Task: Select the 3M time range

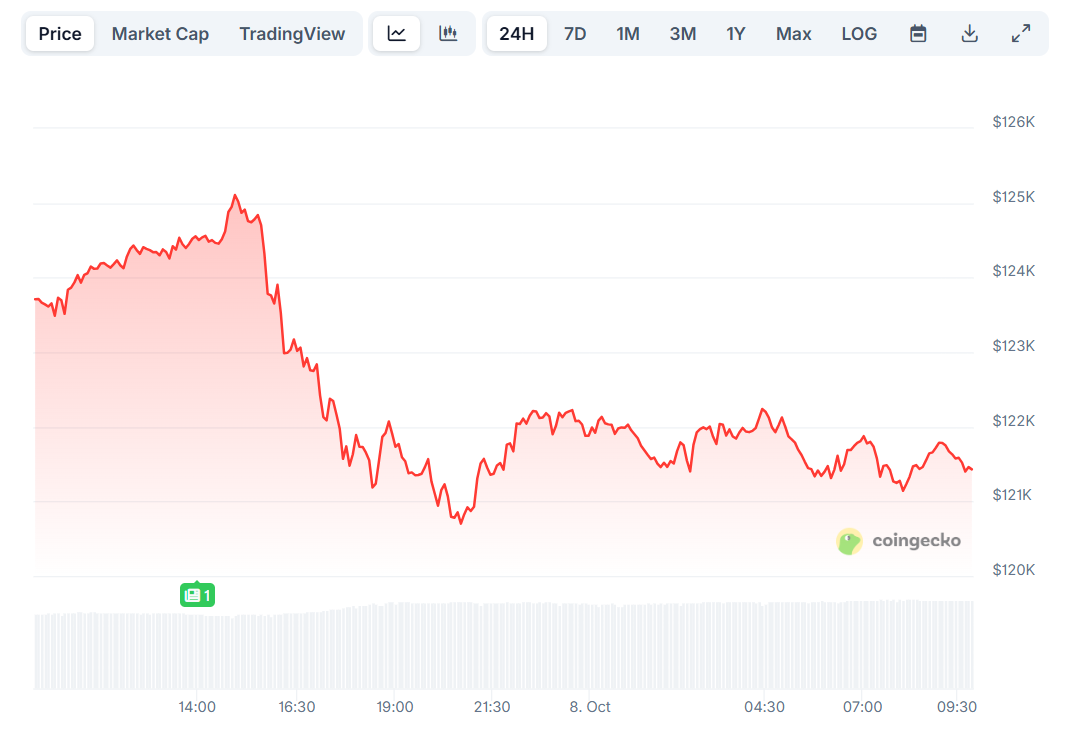Action: 682,33
